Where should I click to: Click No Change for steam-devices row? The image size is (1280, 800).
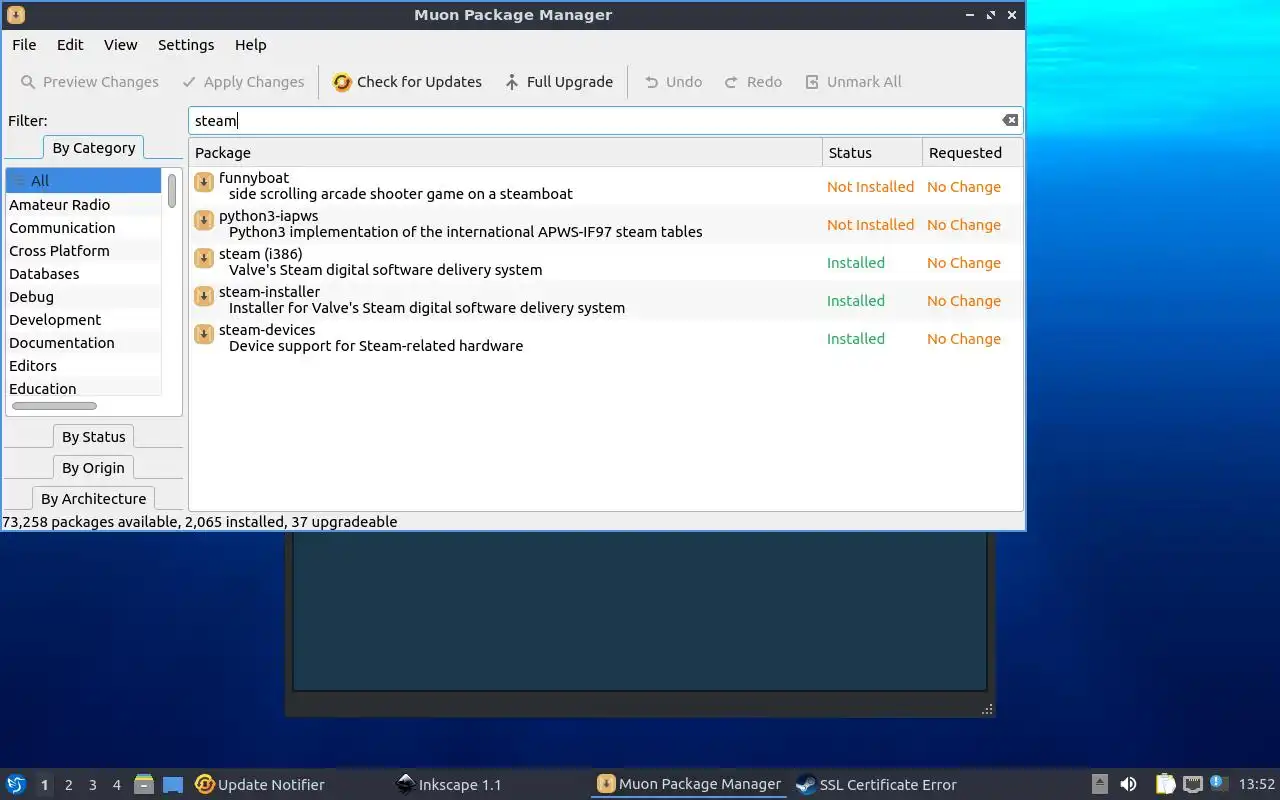point(963,339)
